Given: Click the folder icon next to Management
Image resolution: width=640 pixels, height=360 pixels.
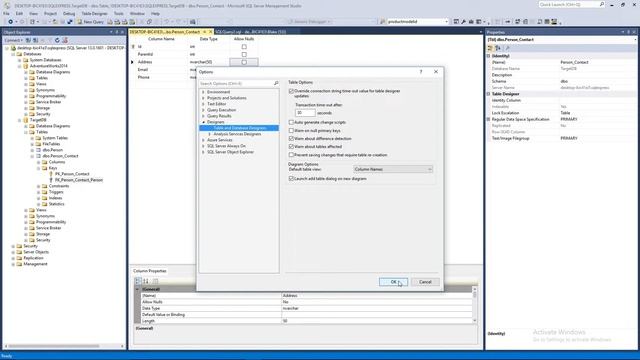Looking at the screenshot, I should 19,264.
